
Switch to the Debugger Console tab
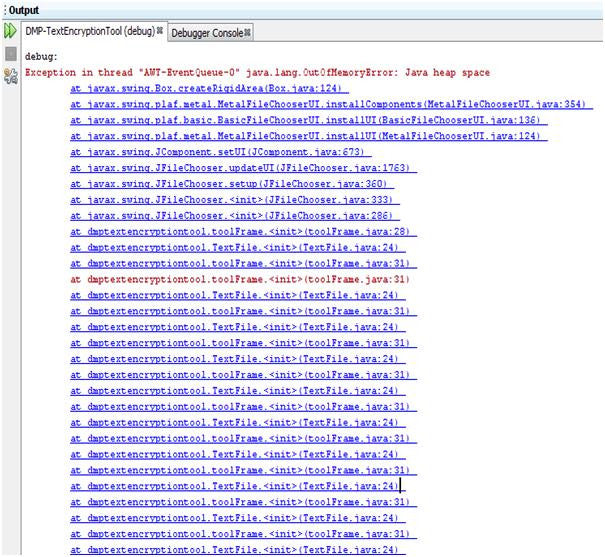[x=206, y=32]
